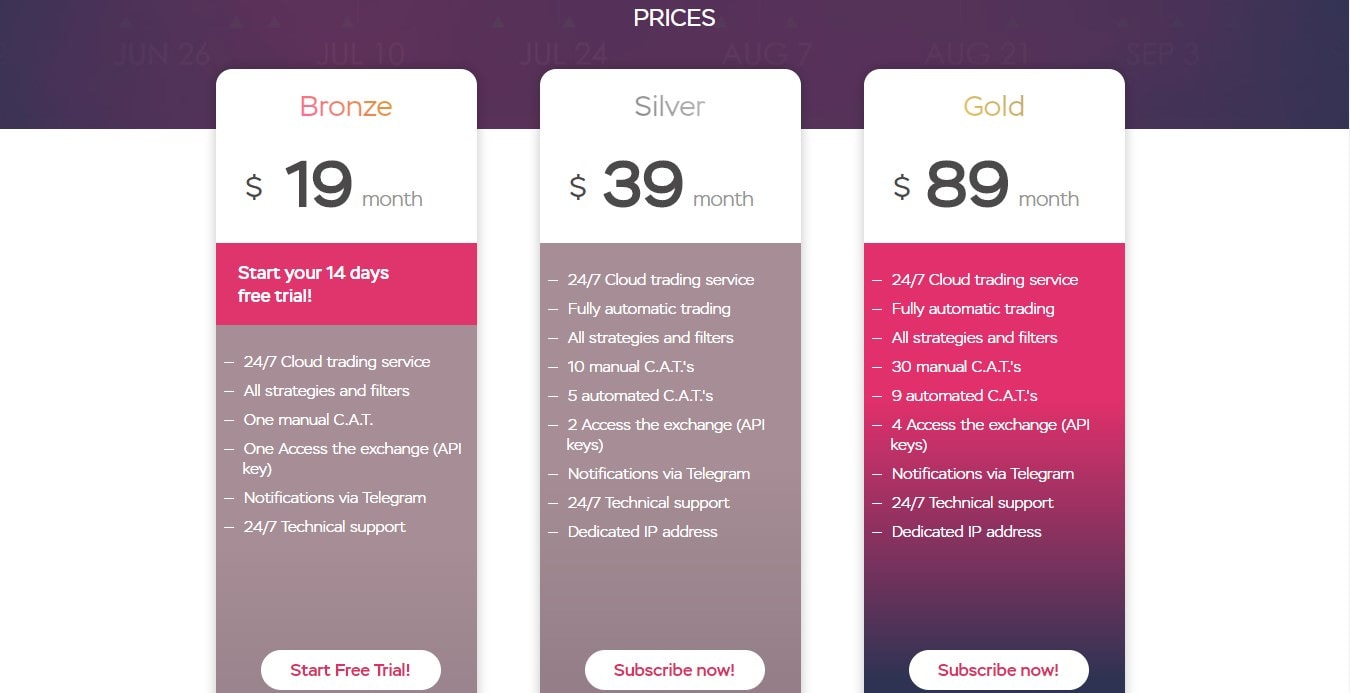Click the Start Free Trial! button
Screen dimensions: 1350x693
350,670
